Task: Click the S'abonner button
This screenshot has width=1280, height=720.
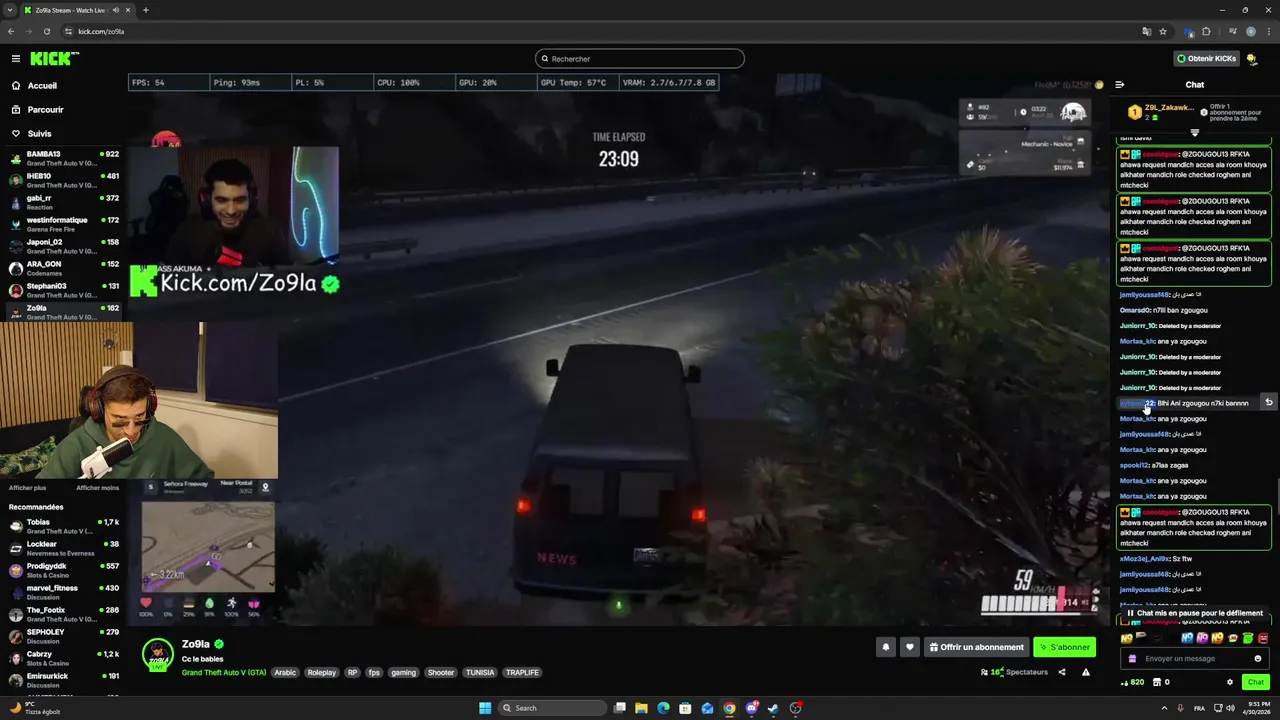Action: pyautogui.click(x=1065, y=647)
